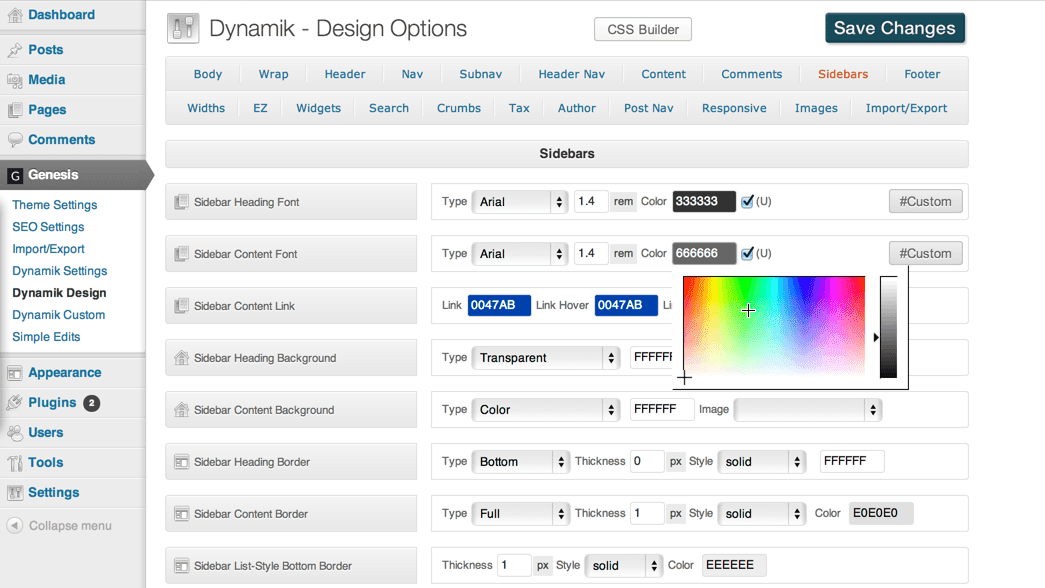This screenshot has width=1045, height=588.
Task: Click the Media icon in sidebar
Action: 15,80
